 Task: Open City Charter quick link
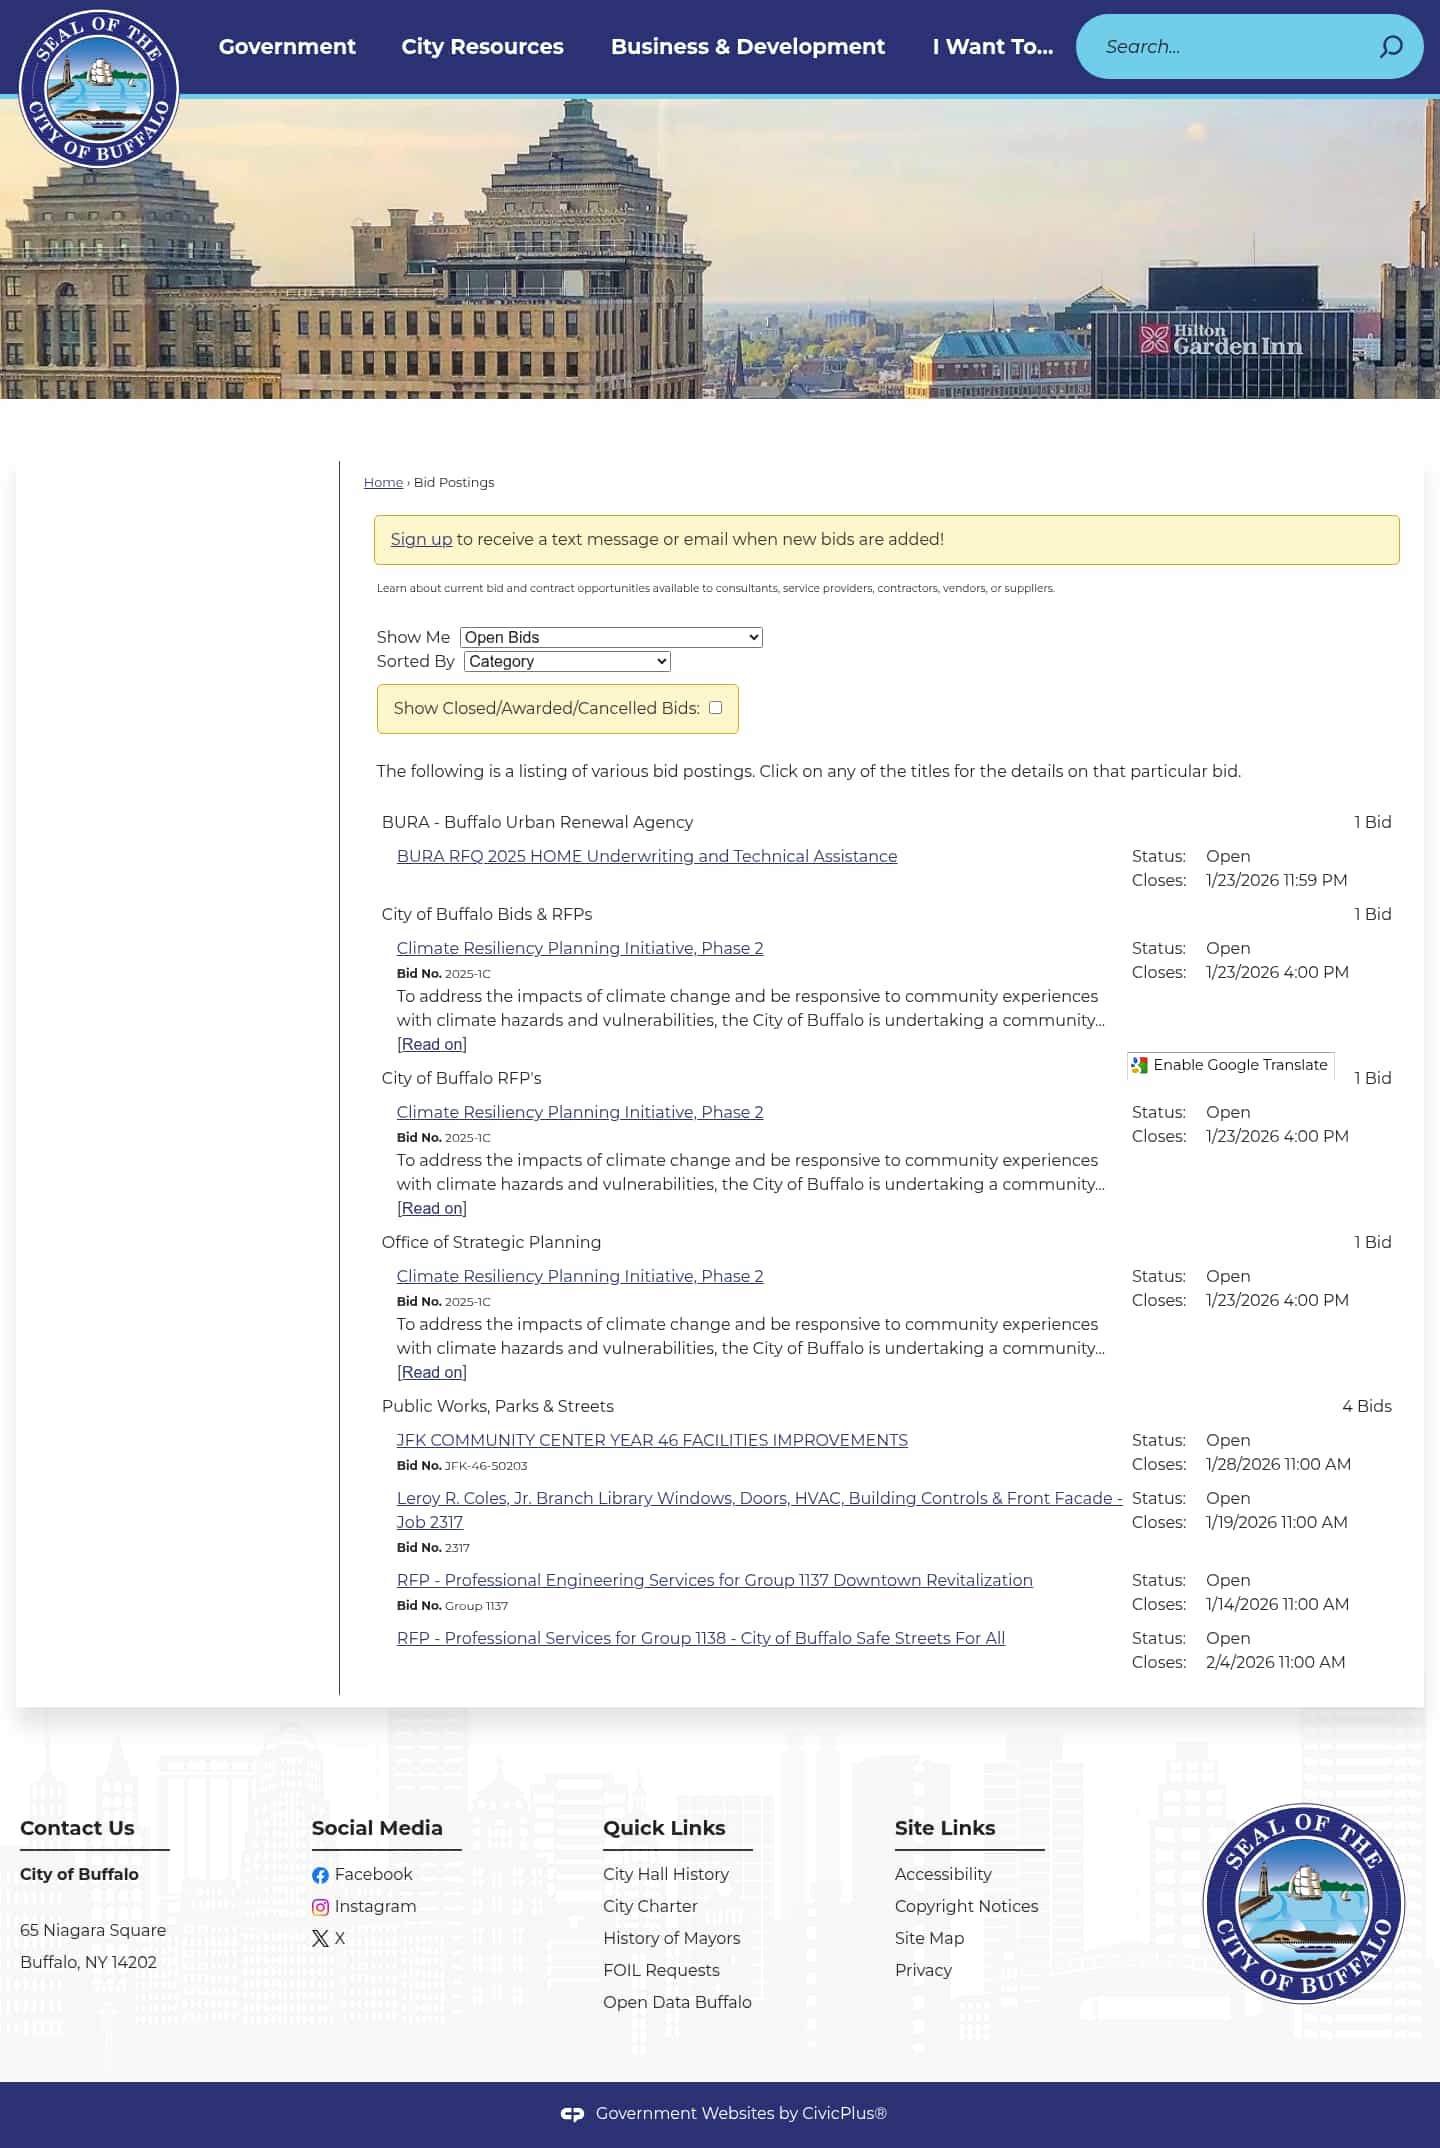point(650,1907)
